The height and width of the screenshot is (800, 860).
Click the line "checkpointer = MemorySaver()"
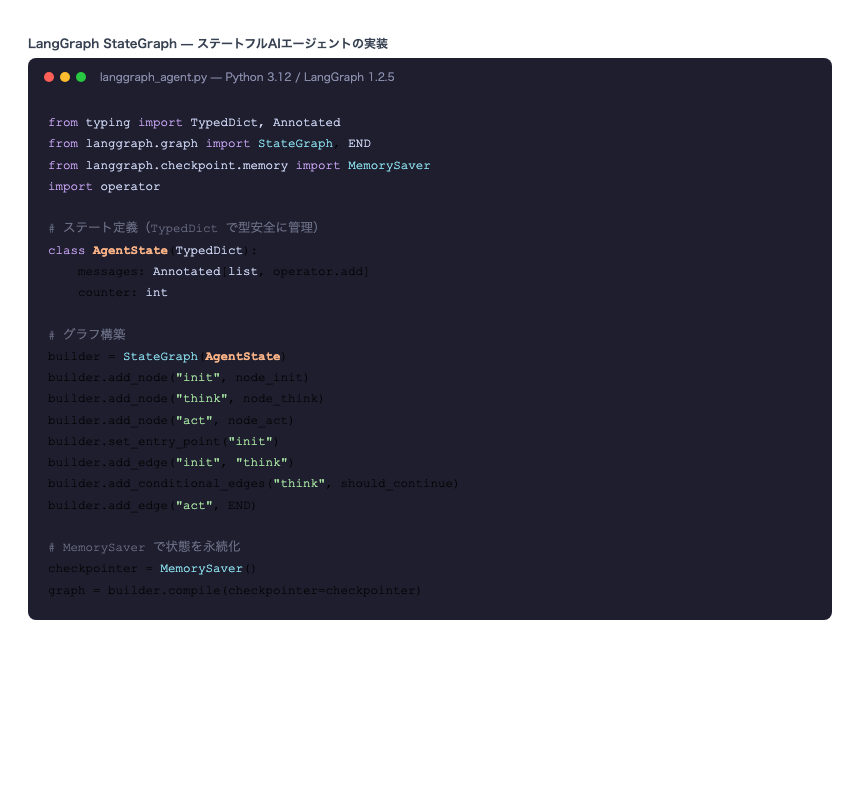[x=152, y=569]
